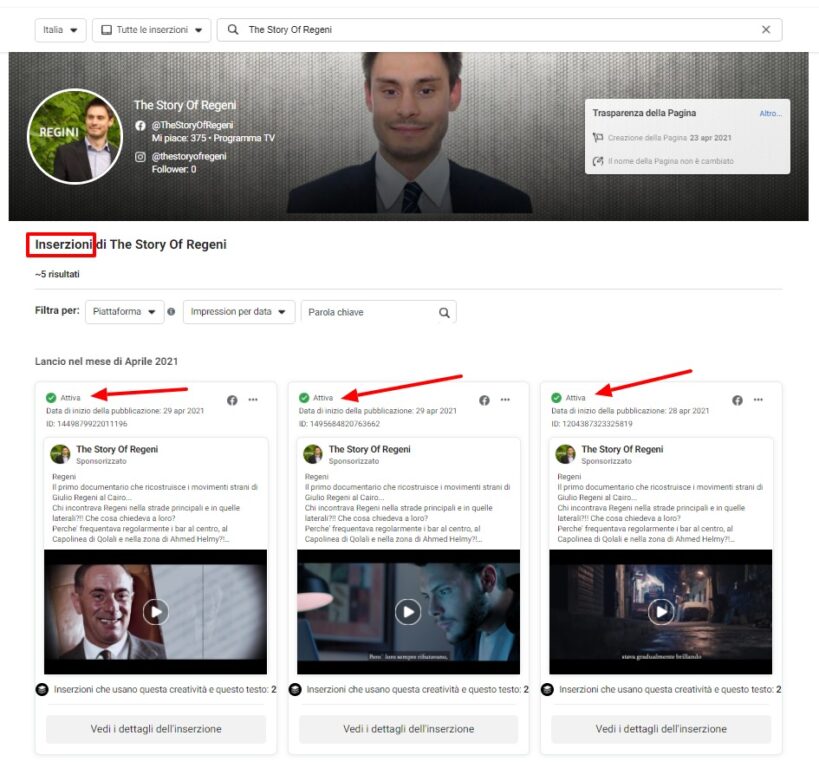819x768 pixels.
Task: Click the Instagram icon beside @thestoryofregeni
Action: click(x=140, y=157)
